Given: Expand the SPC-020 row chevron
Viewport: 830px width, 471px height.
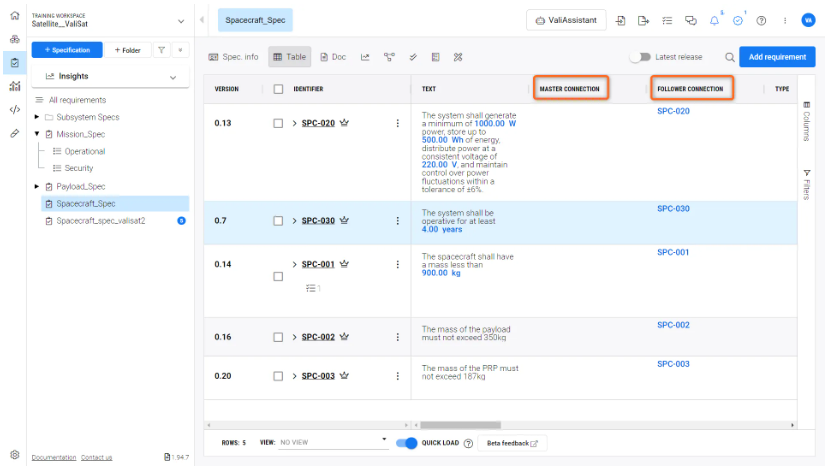Looking at the screenshot, I should (x=294, y=123).
